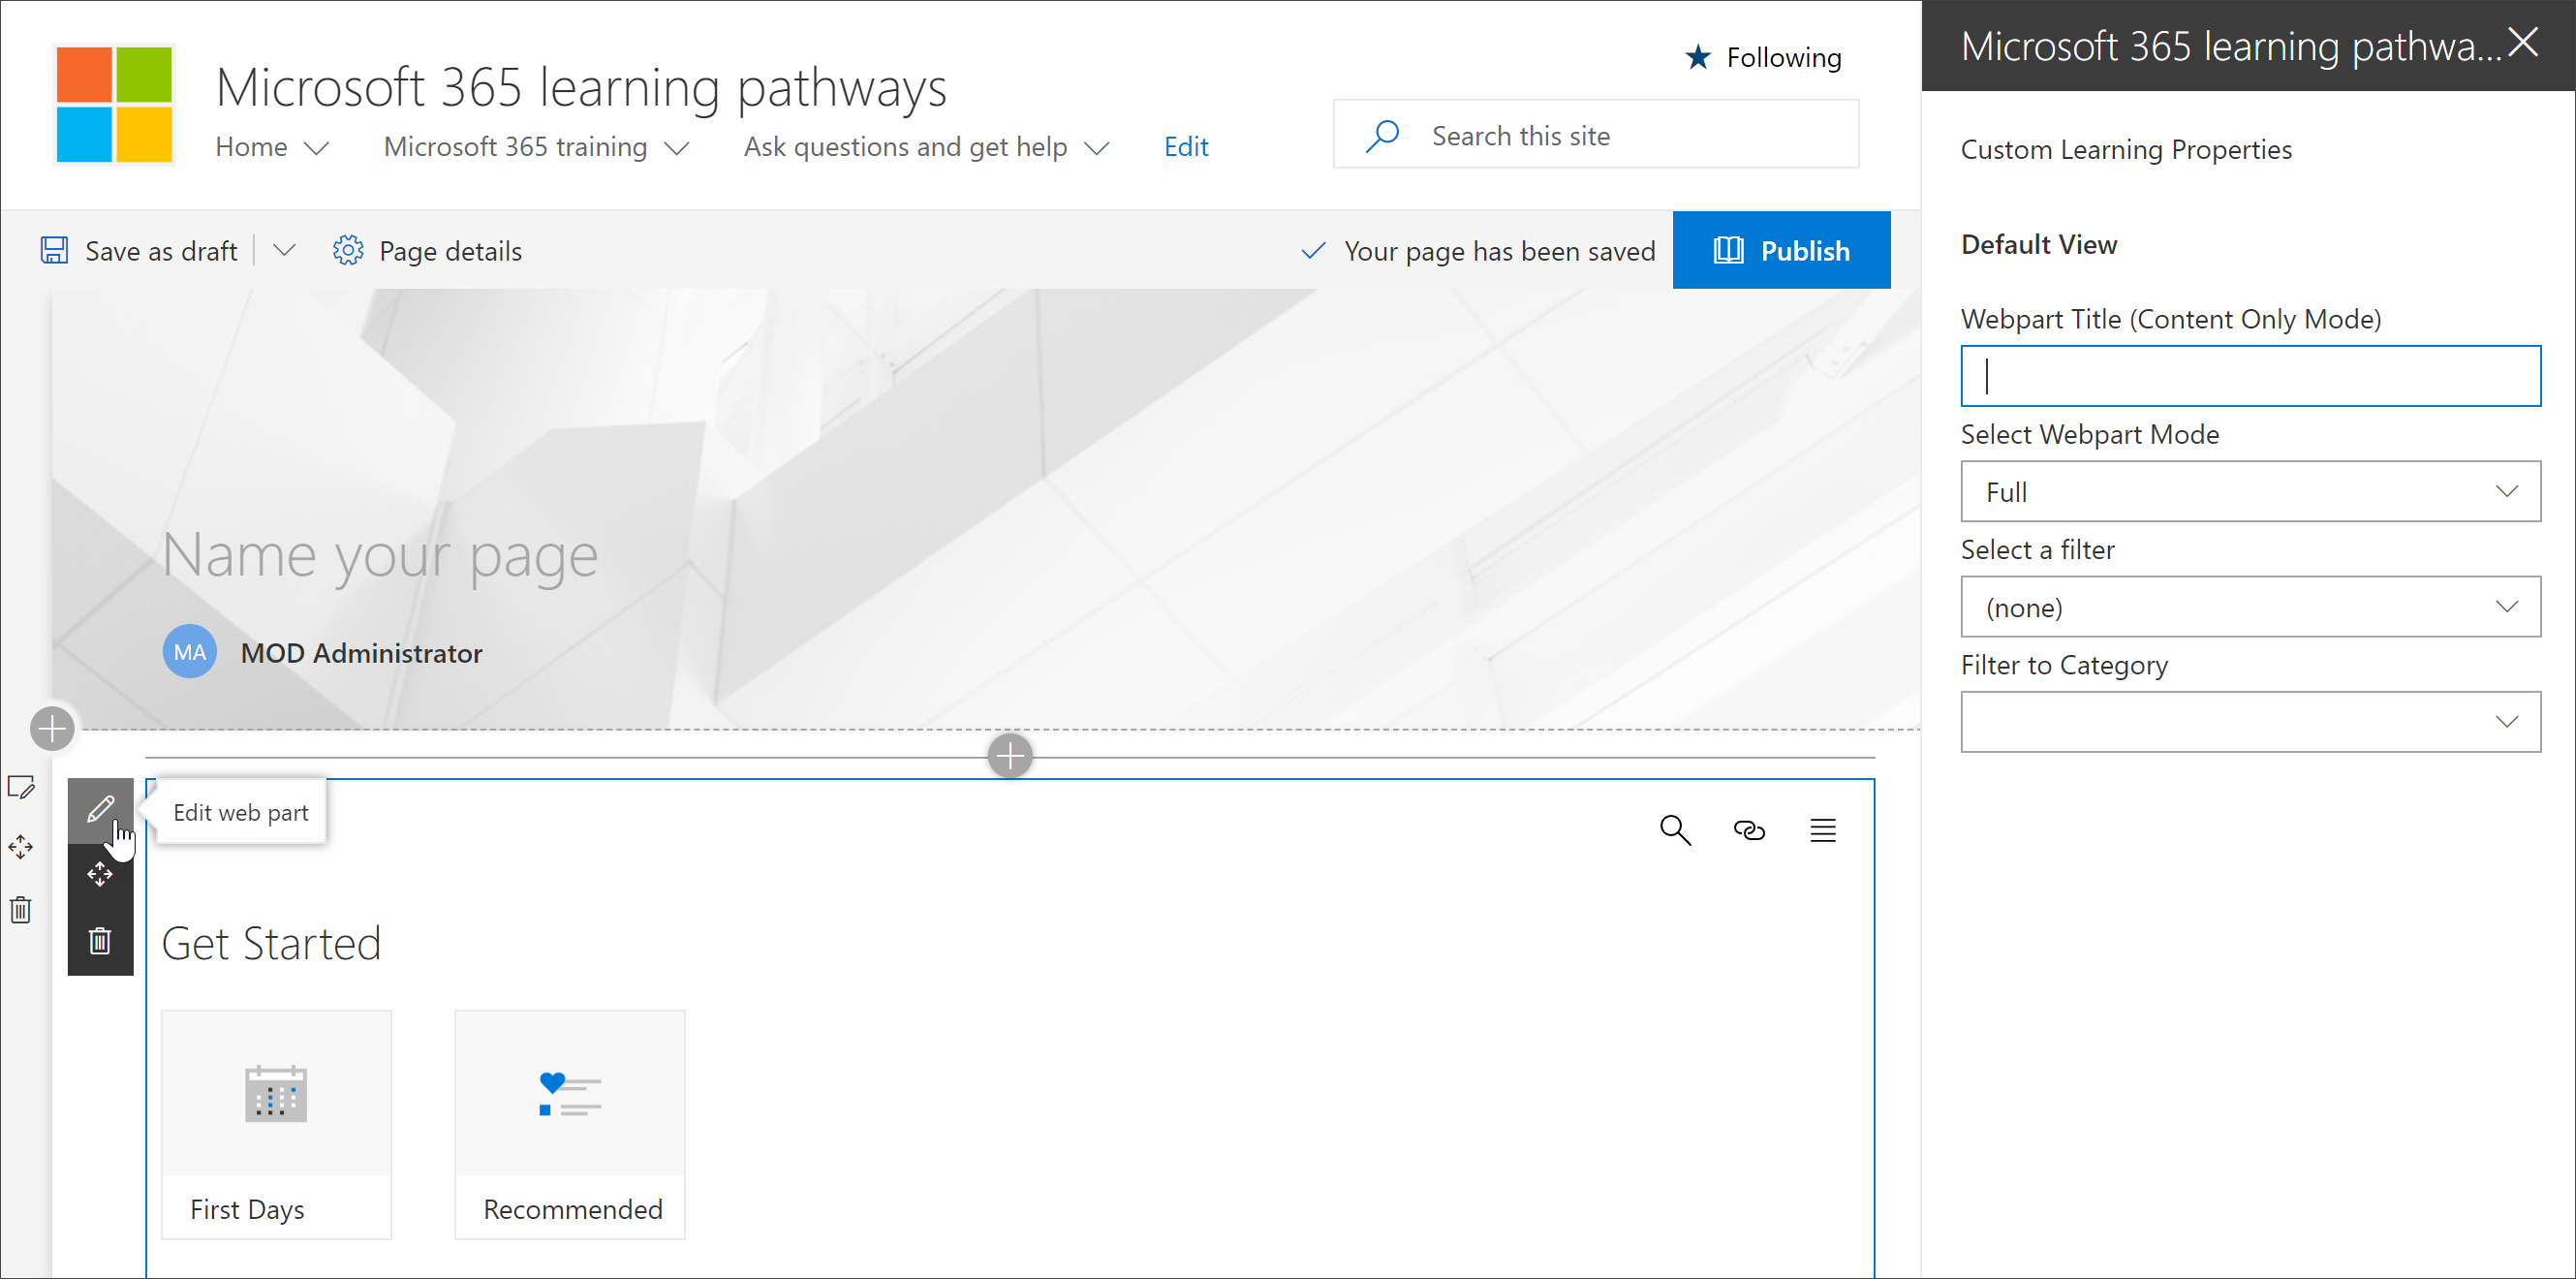Click the Link icon in web part toolbar
Screen dimensions: 2576x1279
(1748, 828)
